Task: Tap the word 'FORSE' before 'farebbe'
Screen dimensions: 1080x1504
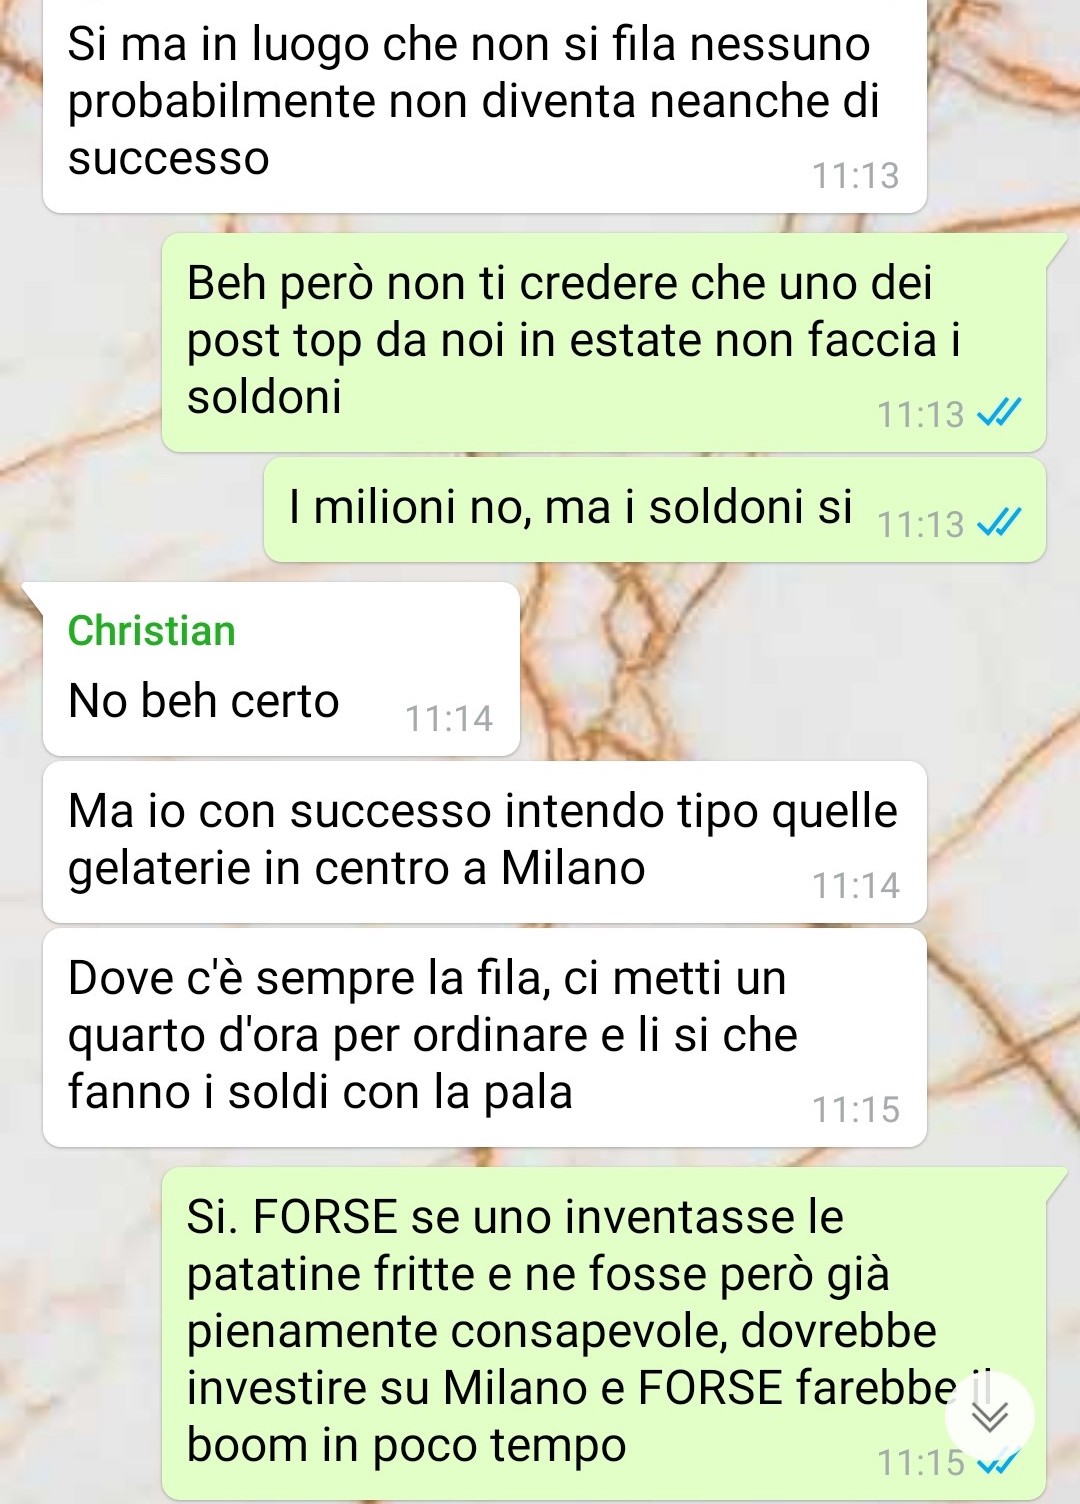Action: 710,1387
